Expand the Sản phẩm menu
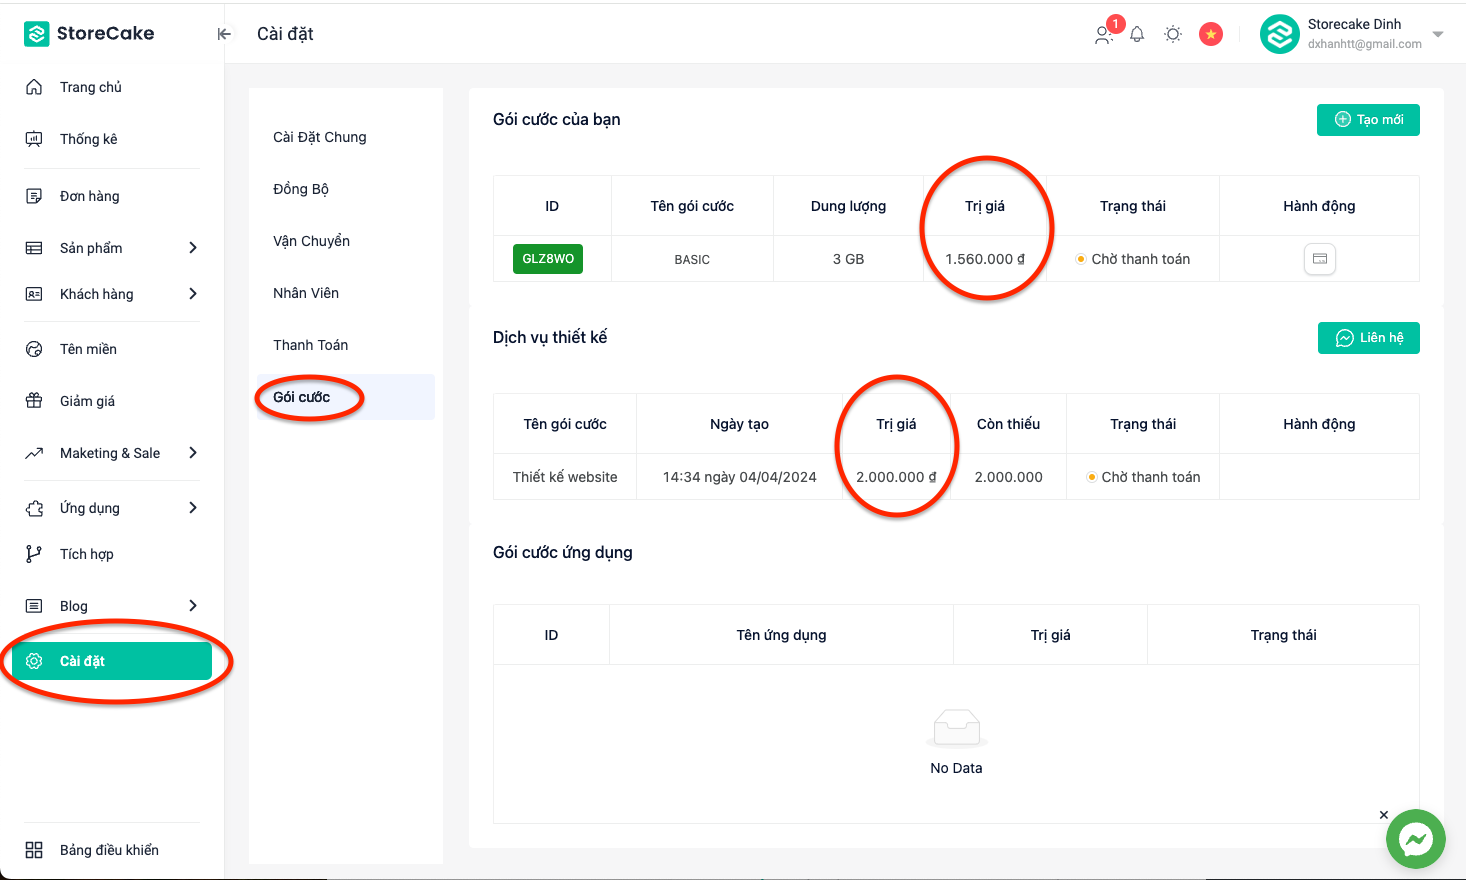1466x880 pixels. click(192, 248)
